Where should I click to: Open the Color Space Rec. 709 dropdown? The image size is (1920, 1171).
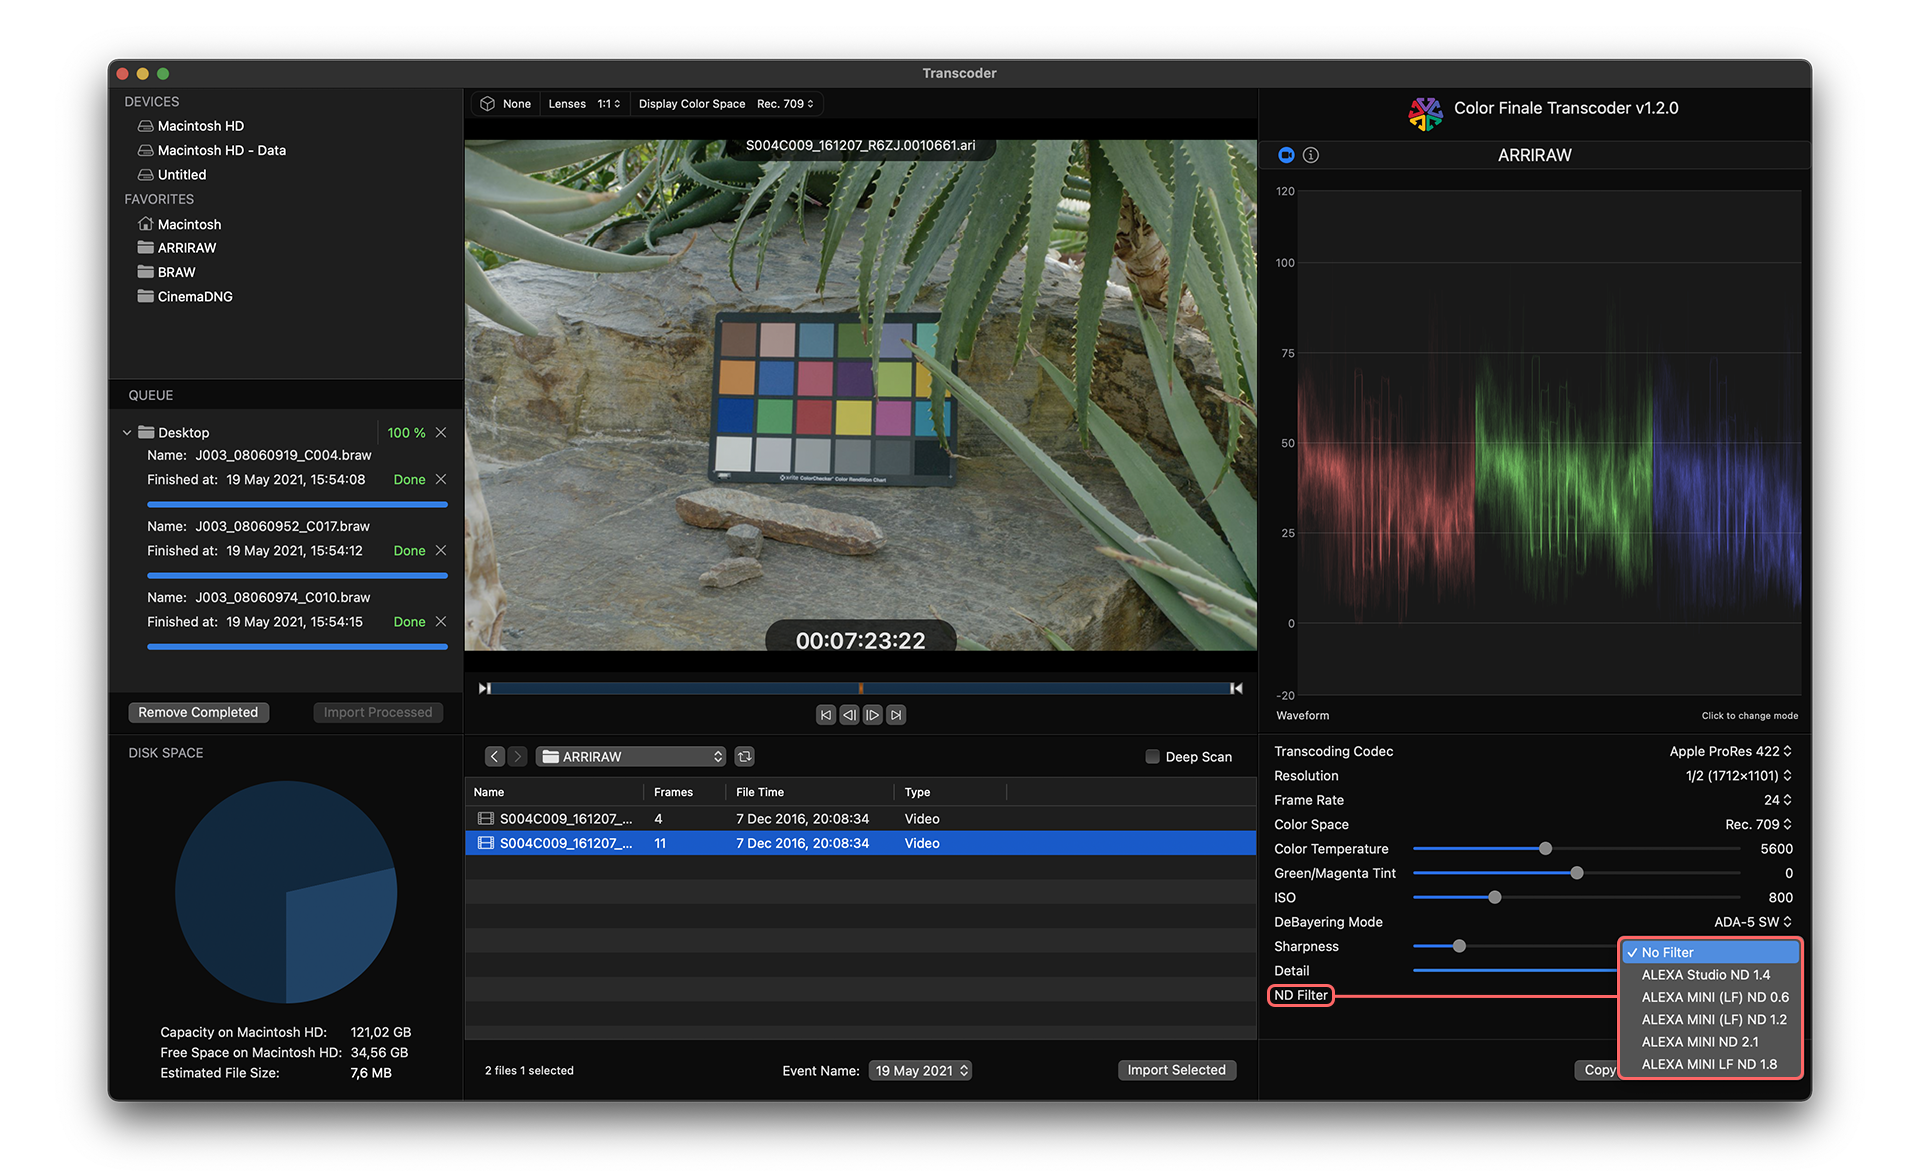(x=1758, y=825)
